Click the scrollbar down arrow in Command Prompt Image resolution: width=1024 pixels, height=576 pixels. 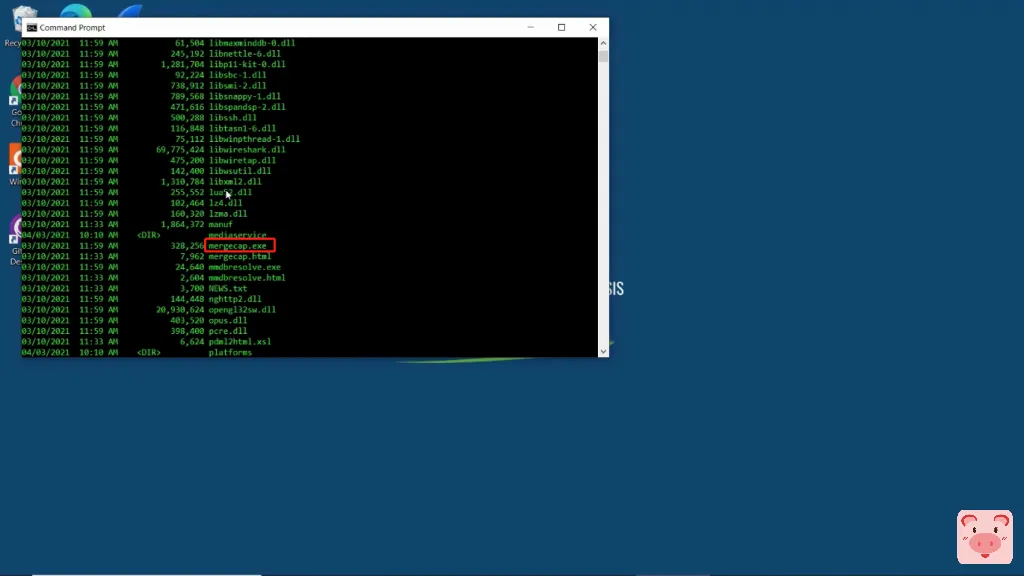pos(603,351)
